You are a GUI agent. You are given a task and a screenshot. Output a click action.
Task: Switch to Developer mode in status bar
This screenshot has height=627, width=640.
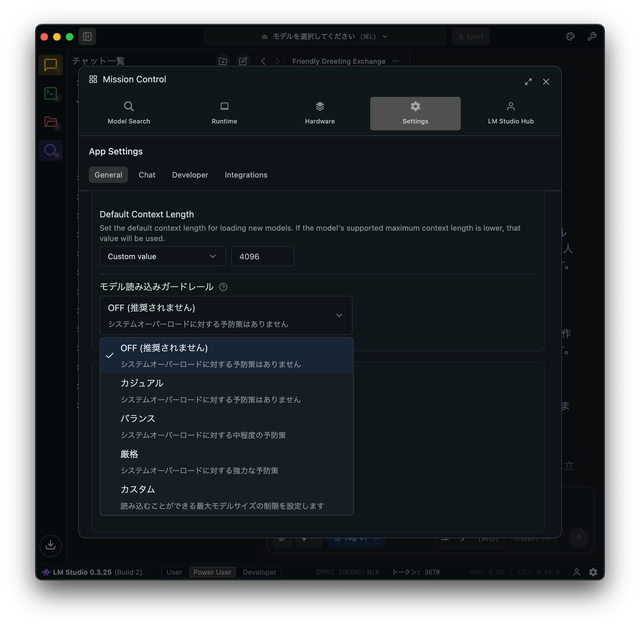tap(260, 572)
